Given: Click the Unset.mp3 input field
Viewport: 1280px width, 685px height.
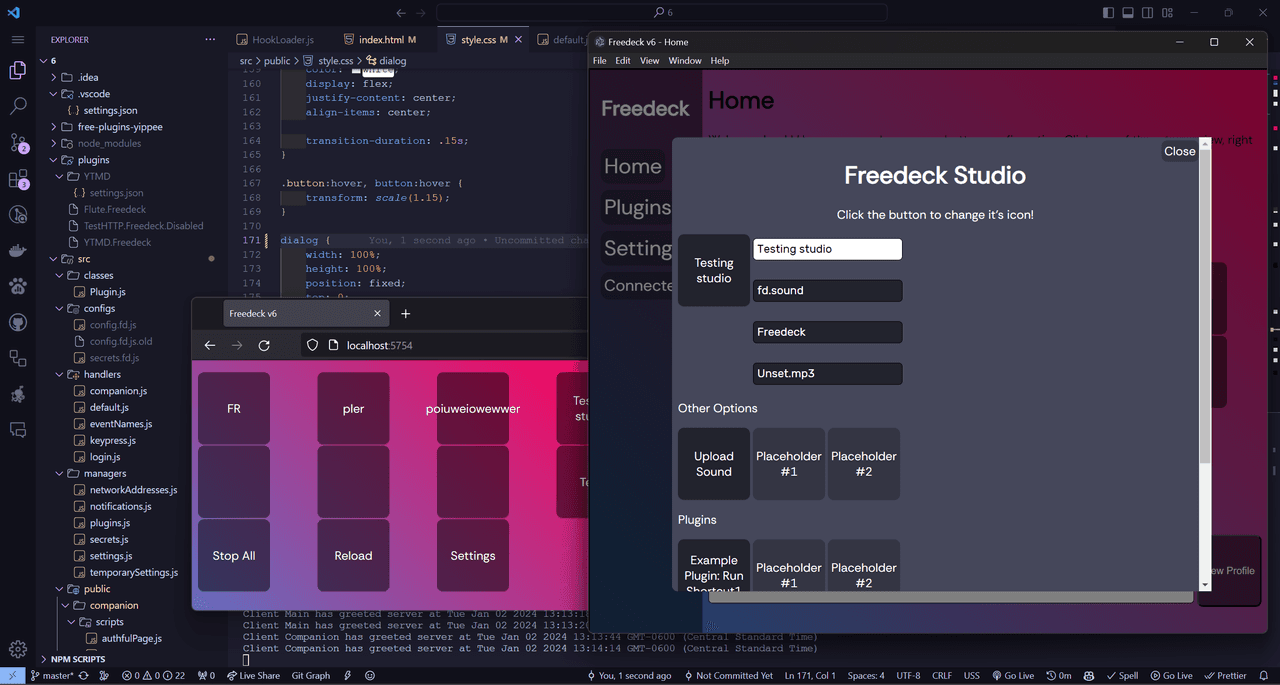Looking at the screenshot, I should (828, 373).
